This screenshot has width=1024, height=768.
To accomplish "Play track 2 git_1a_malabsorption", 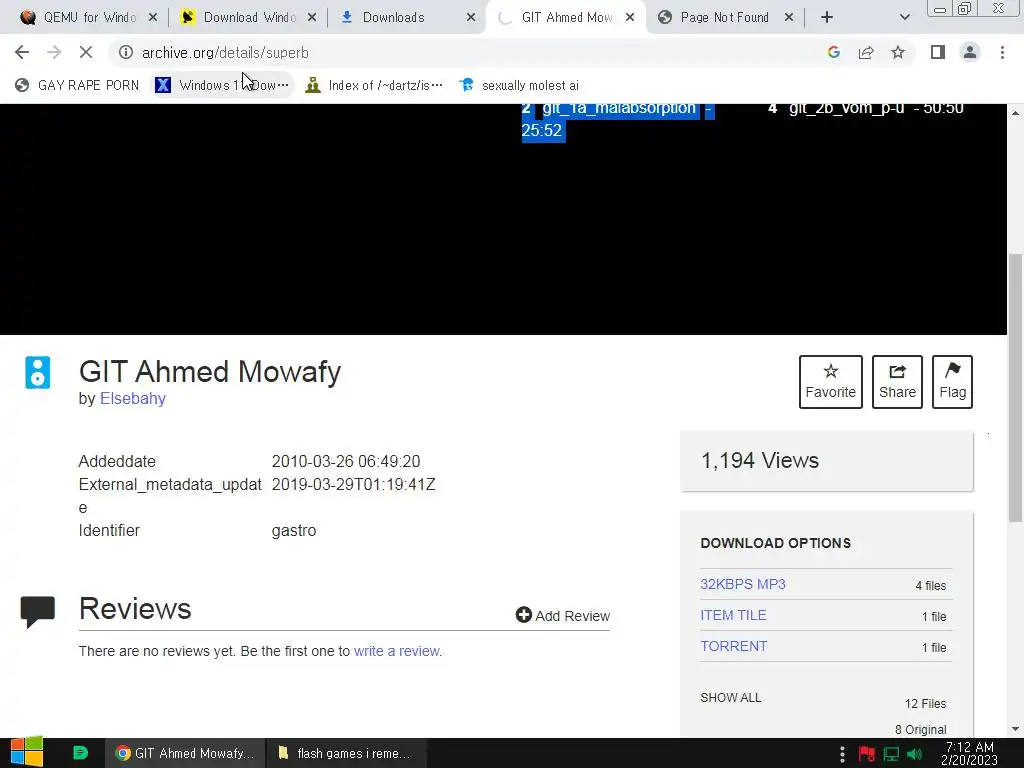I will click(617, 118).
